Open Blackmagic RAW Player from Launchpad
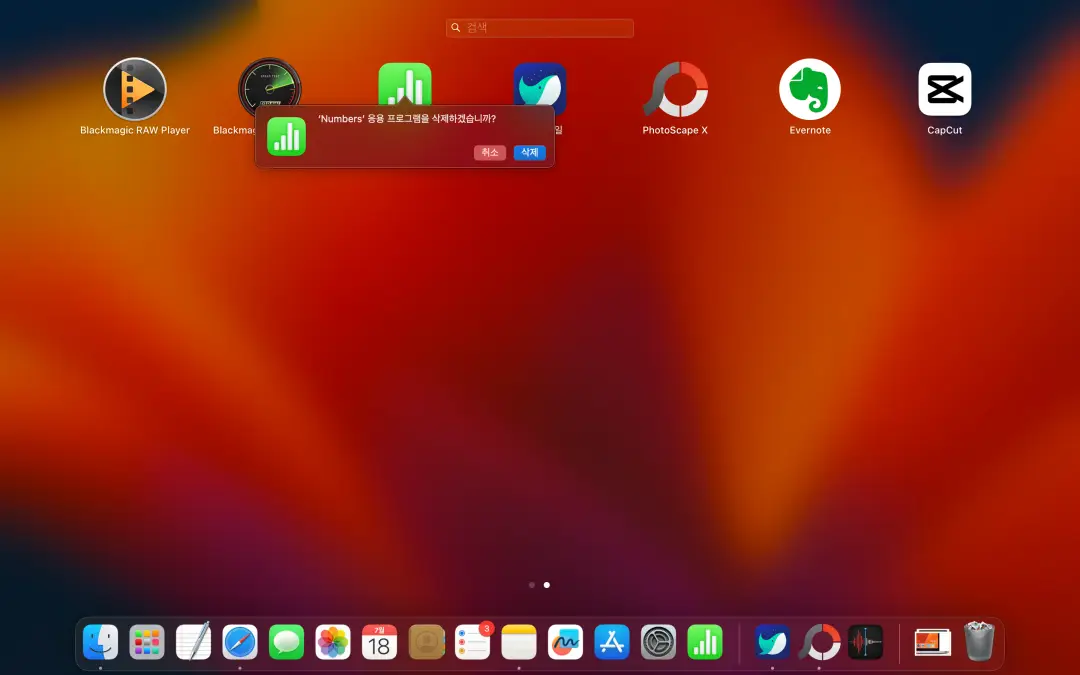This screenshot has height=675, width=1080. 135,90
